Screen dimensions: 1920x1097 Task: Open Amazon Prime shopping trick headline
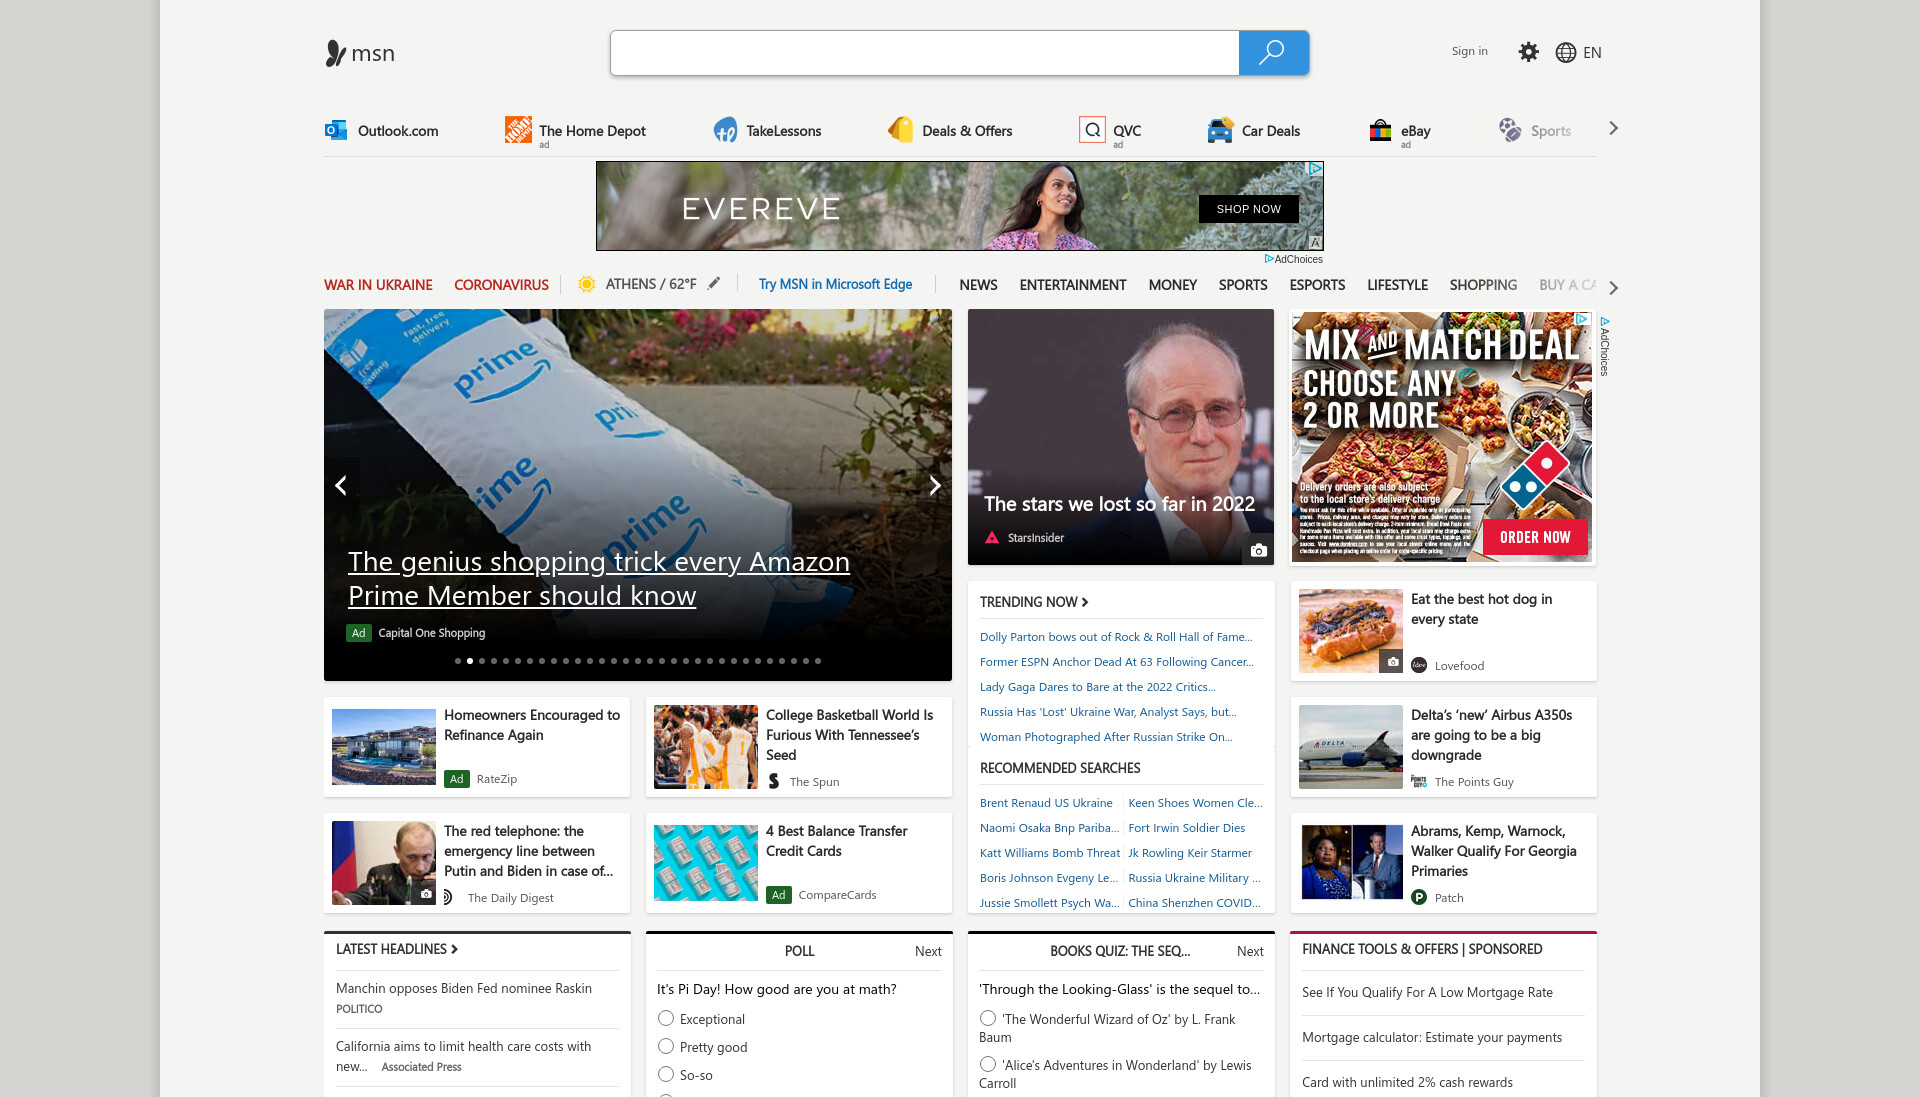tap(599, 579)
